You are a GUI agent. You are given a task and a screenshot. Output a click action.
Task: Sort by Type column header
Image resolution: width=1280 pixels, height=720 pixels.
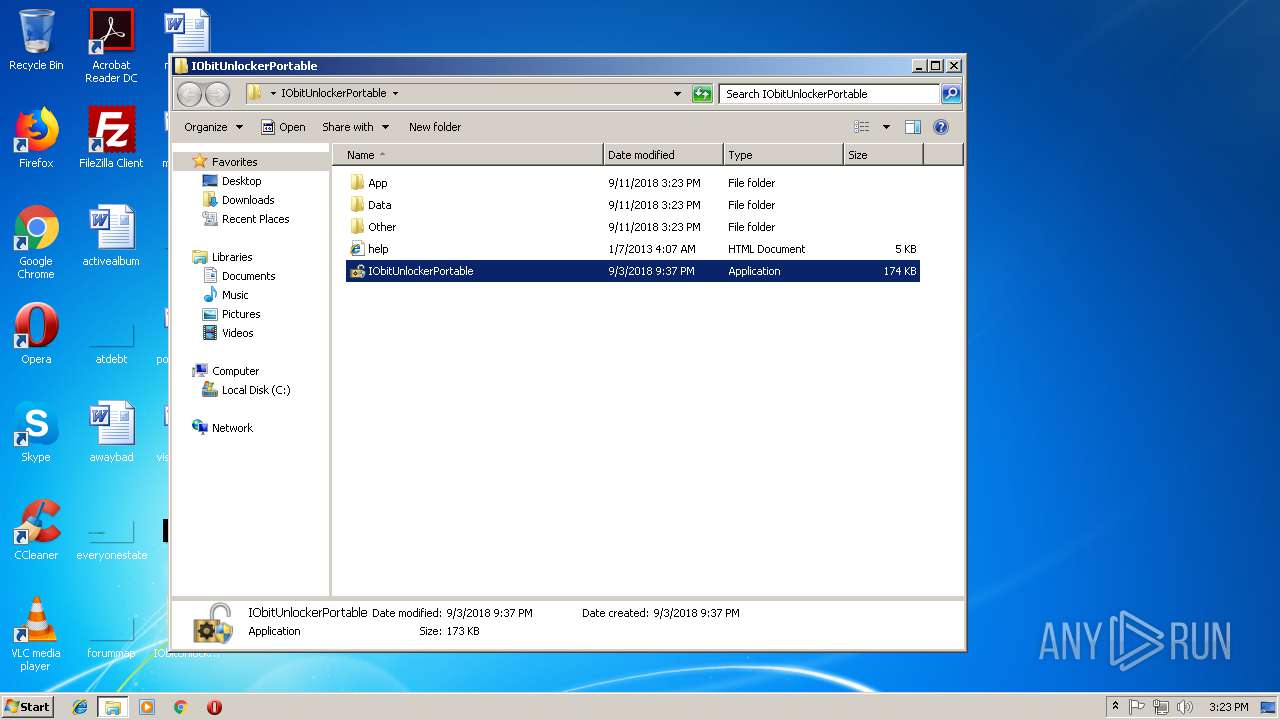[x=783, y=155]
